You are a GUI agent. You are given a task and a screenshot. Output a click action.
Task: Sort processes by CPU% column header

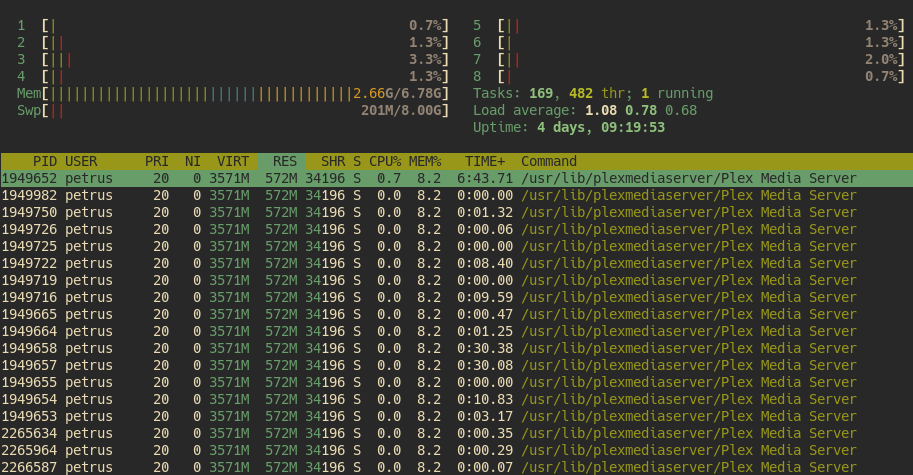point(385,161)
